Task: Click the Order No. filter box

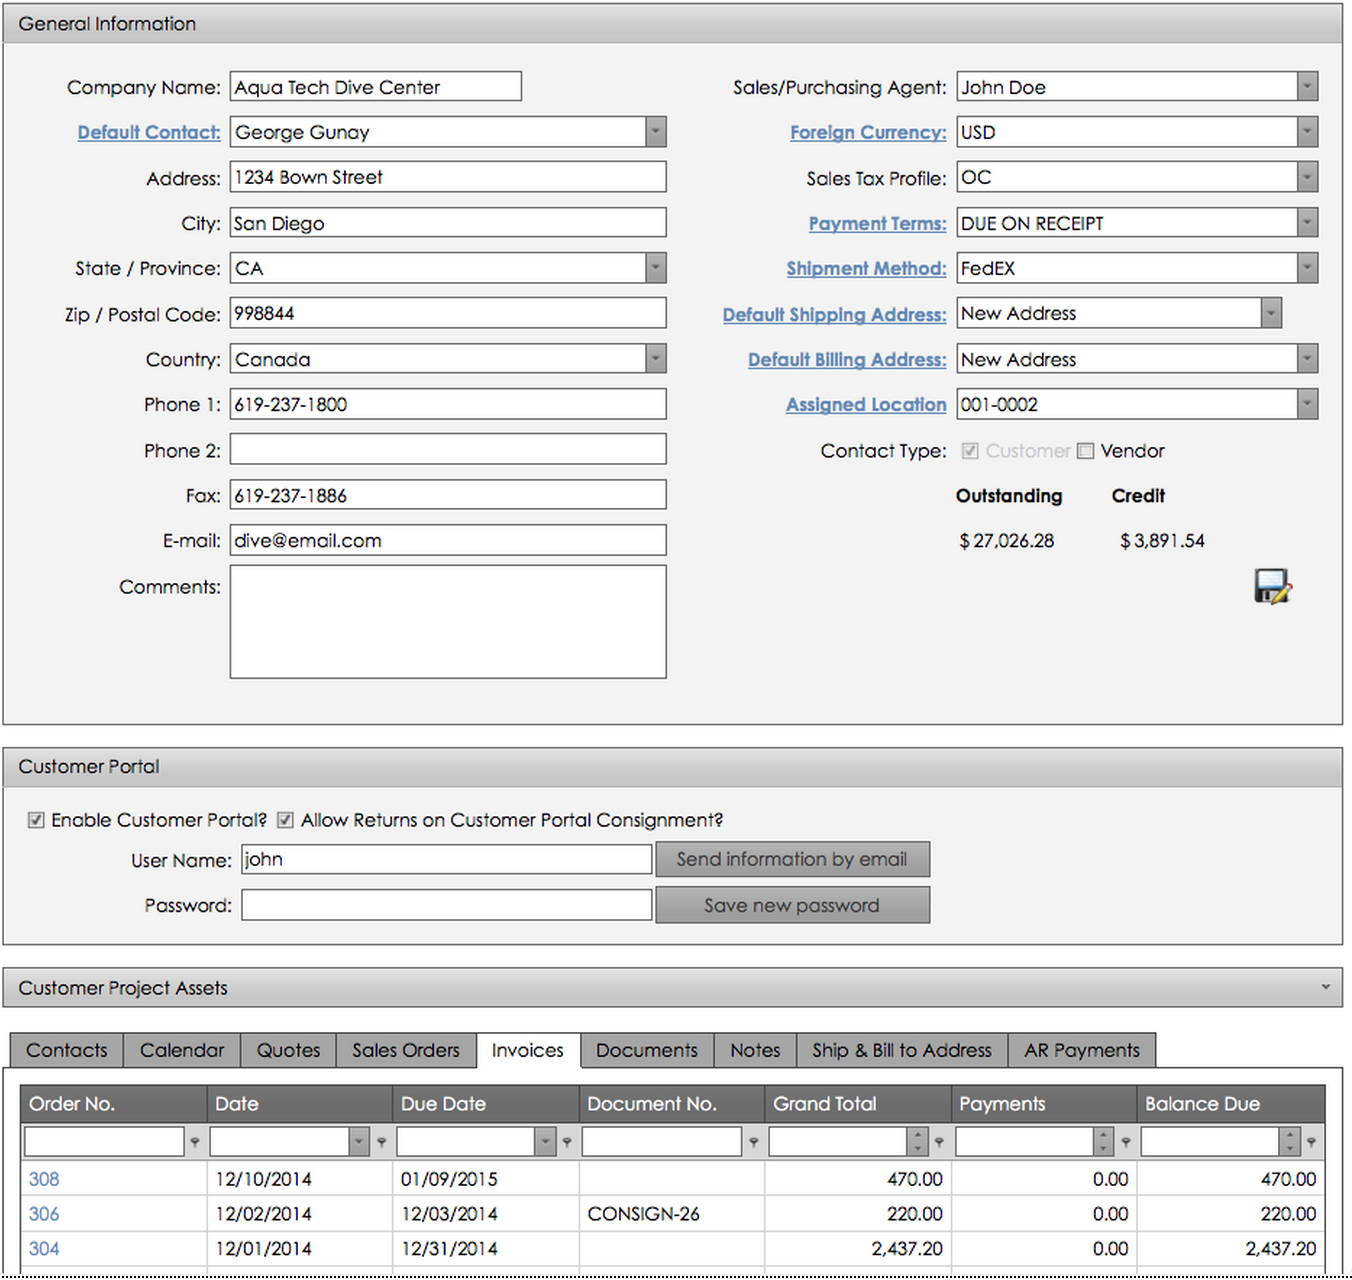Action: coord(104,1141)
